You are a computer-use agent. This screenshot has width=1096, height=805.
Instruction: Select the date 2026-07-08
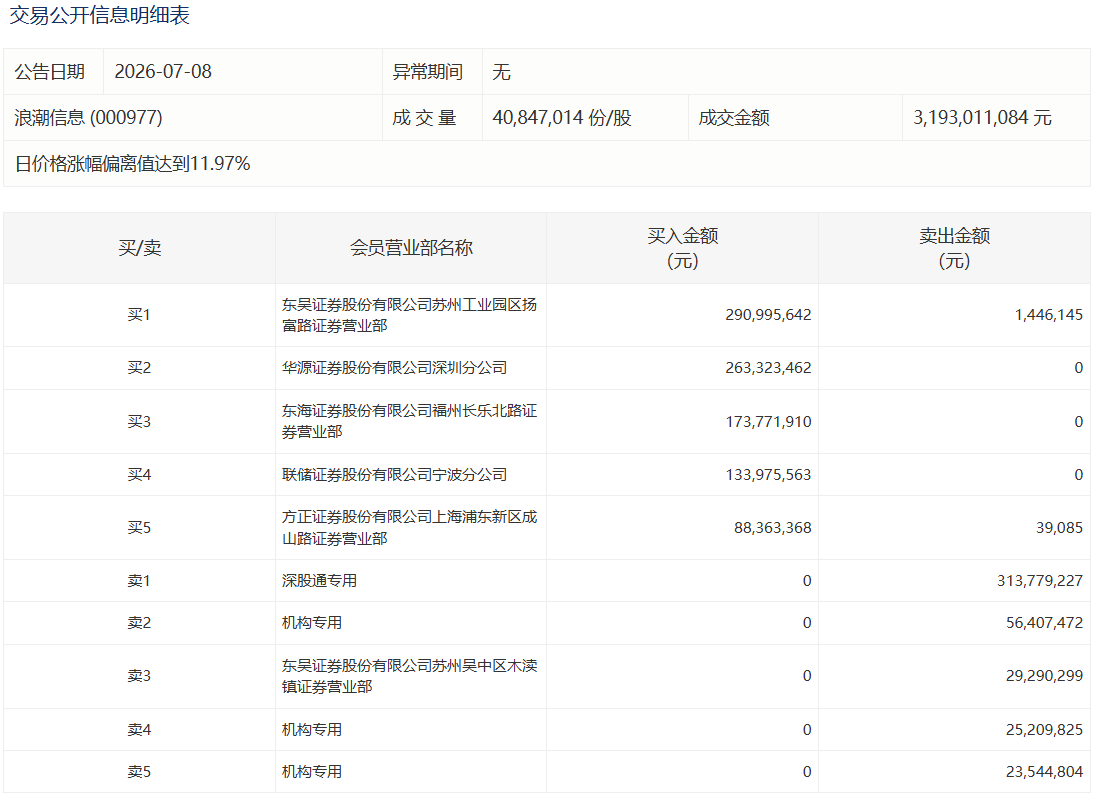[x=163, y=71]
